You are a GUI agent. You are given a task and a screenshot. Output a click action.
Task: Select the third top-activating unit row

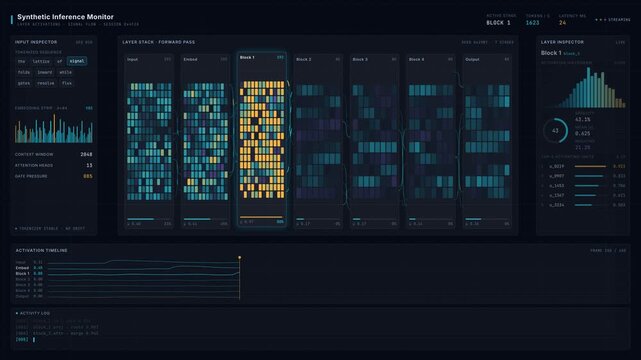[x=583, y=186]
